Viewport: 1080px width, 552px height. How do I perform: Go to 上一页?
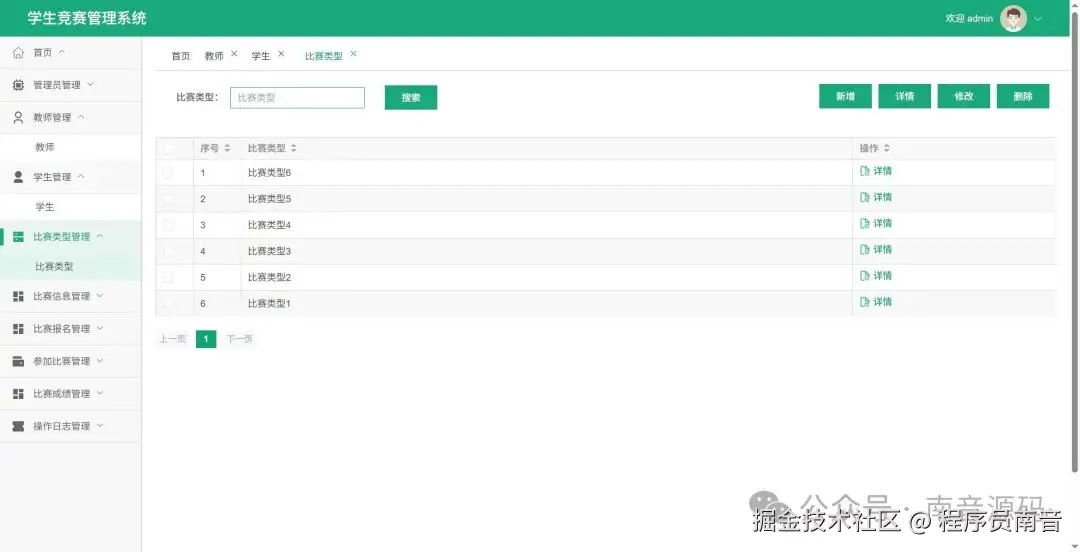tap(173, 339)
